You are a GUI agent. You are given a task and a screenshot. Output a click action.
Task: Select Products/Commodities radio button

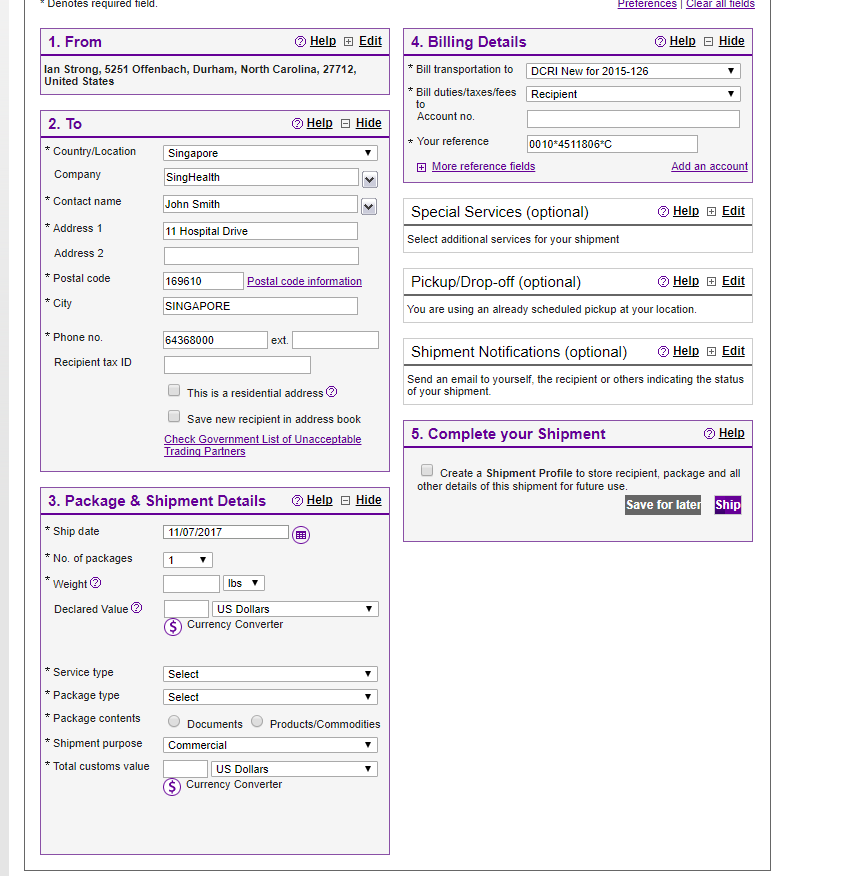click(257, 721)
